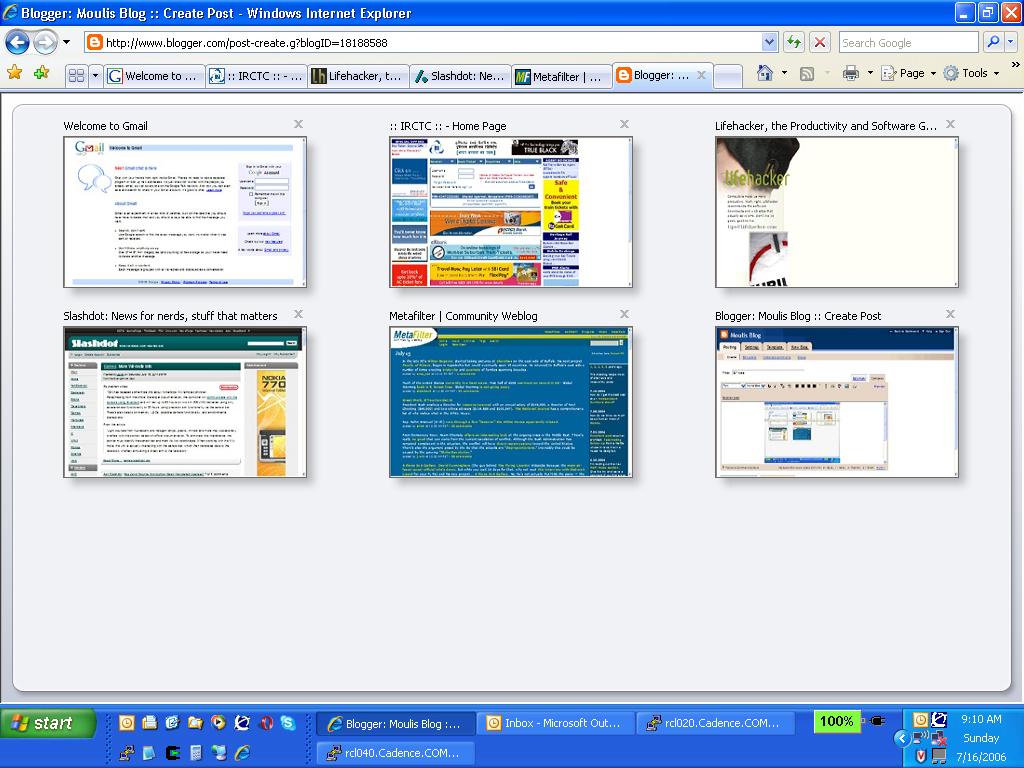Screen dimensions: 1024x768
Task: Open the recent pages dropdown arrow
Action: (x=66, y=42)
